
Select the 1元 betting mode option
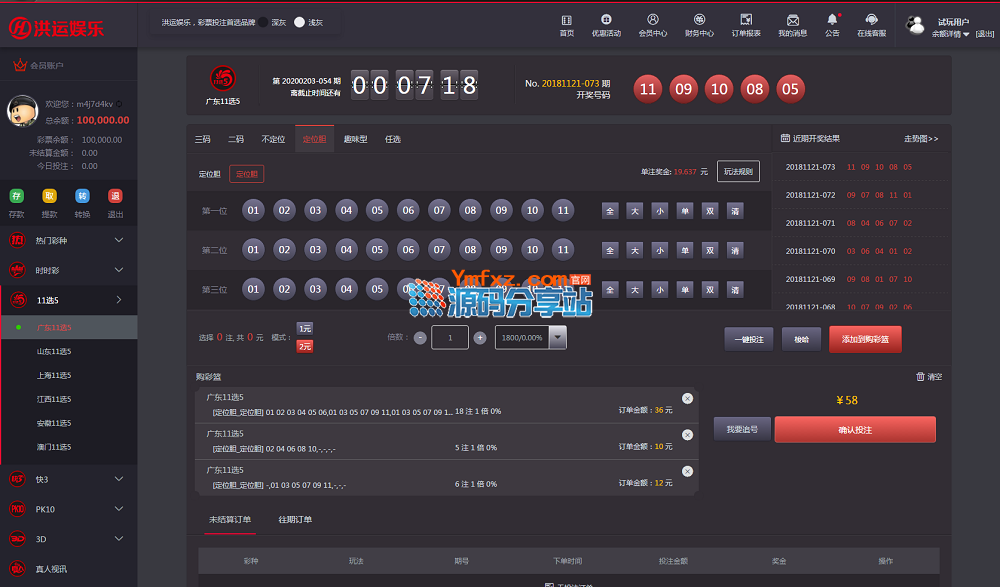pyautogui.click(x=305, y=328)
